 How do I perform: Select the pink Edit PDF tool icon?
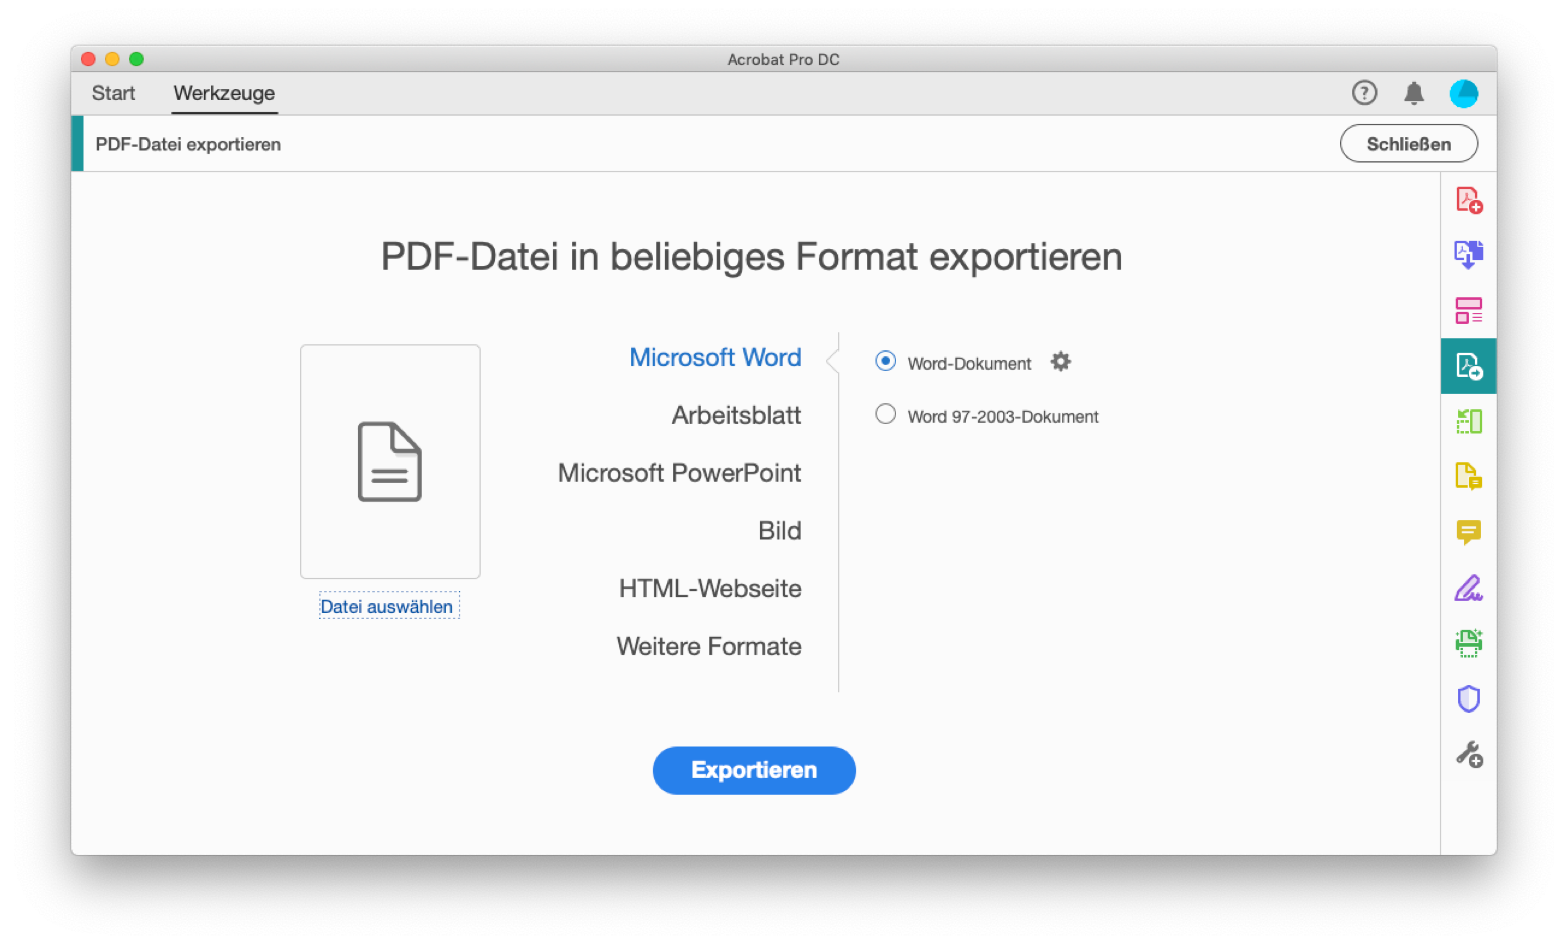(1468, 311)
